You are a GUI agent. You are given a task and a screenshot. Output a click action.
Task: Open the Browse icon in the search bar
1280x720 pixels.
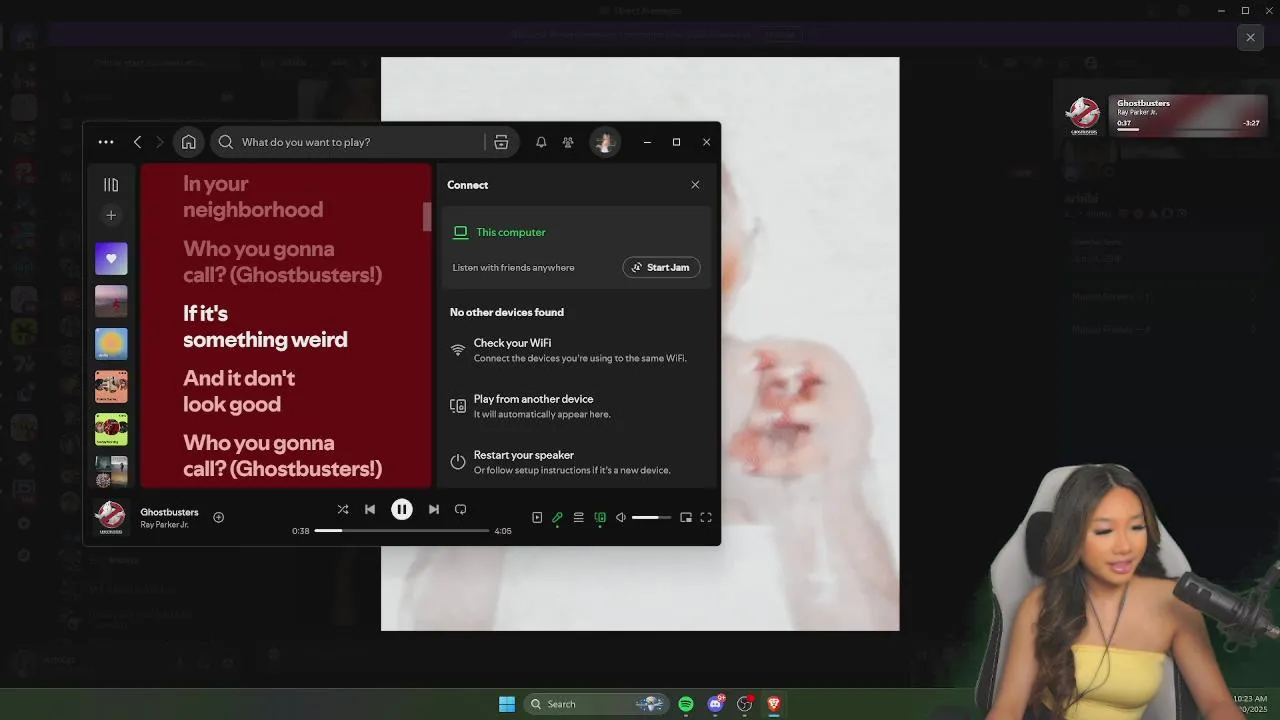click(x=501, y=142)
